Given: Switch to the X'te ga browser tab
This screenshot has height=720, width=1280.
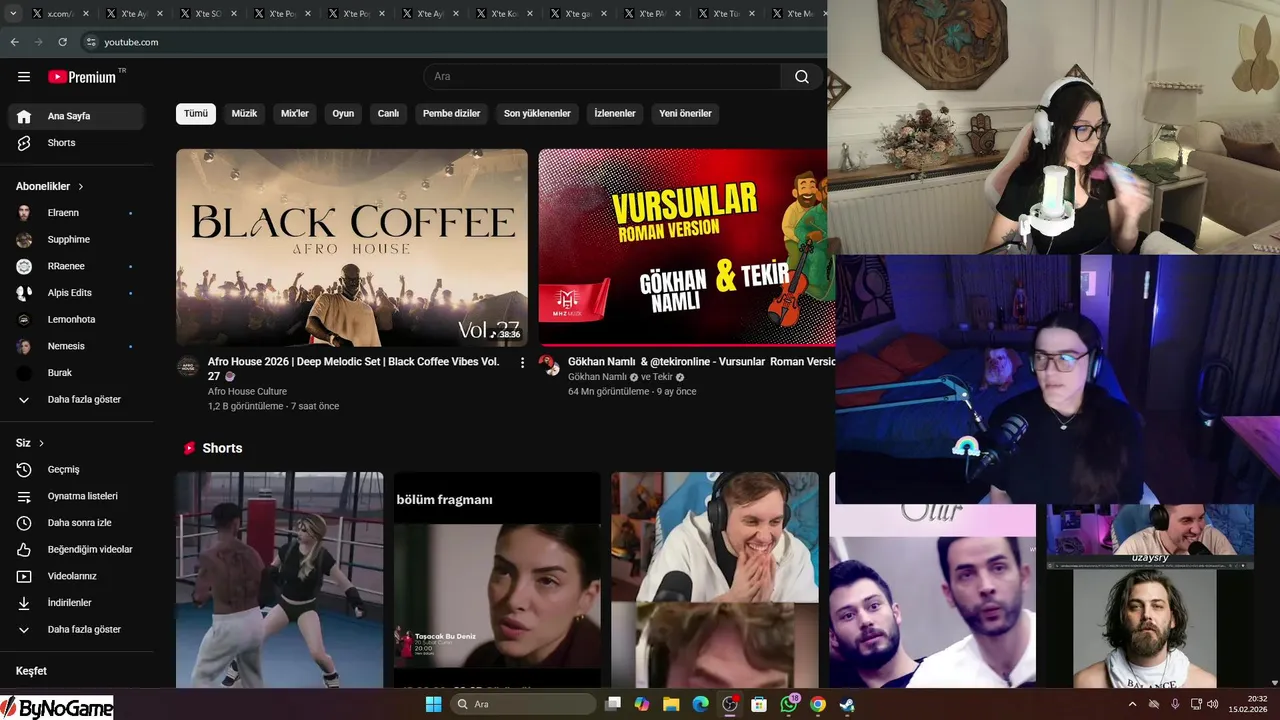Looking at the screenshot, I should pyautogui.click(x=578, y=14).
